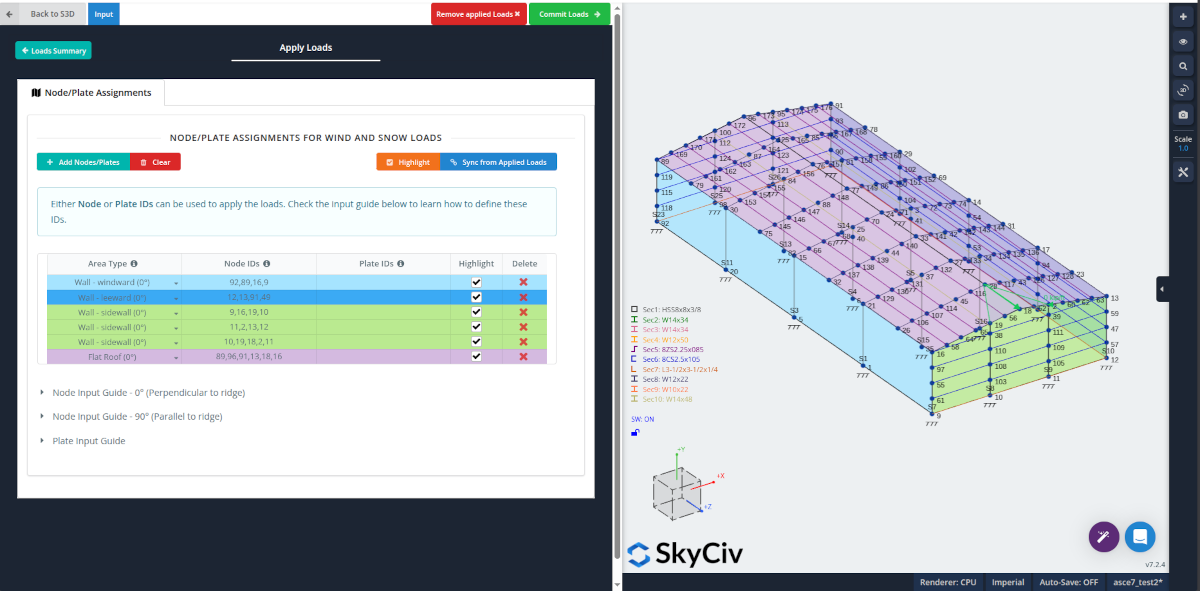Switch to the Input tab
The height and width of the screenshot is (591, 1200).
pos(104,14)
